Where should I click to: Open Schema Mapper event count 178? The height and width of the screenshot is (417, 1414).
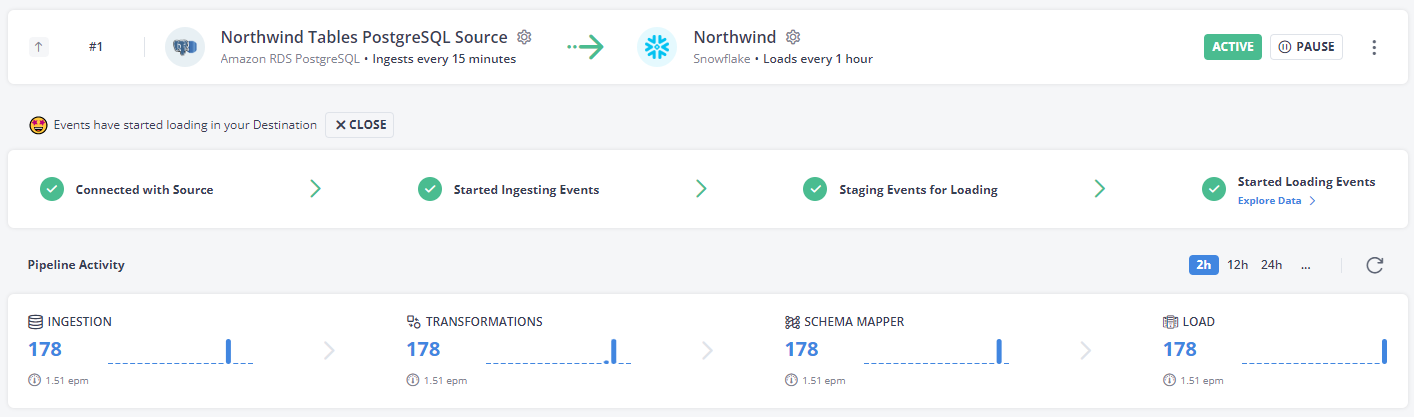click(x=801, y=349)
